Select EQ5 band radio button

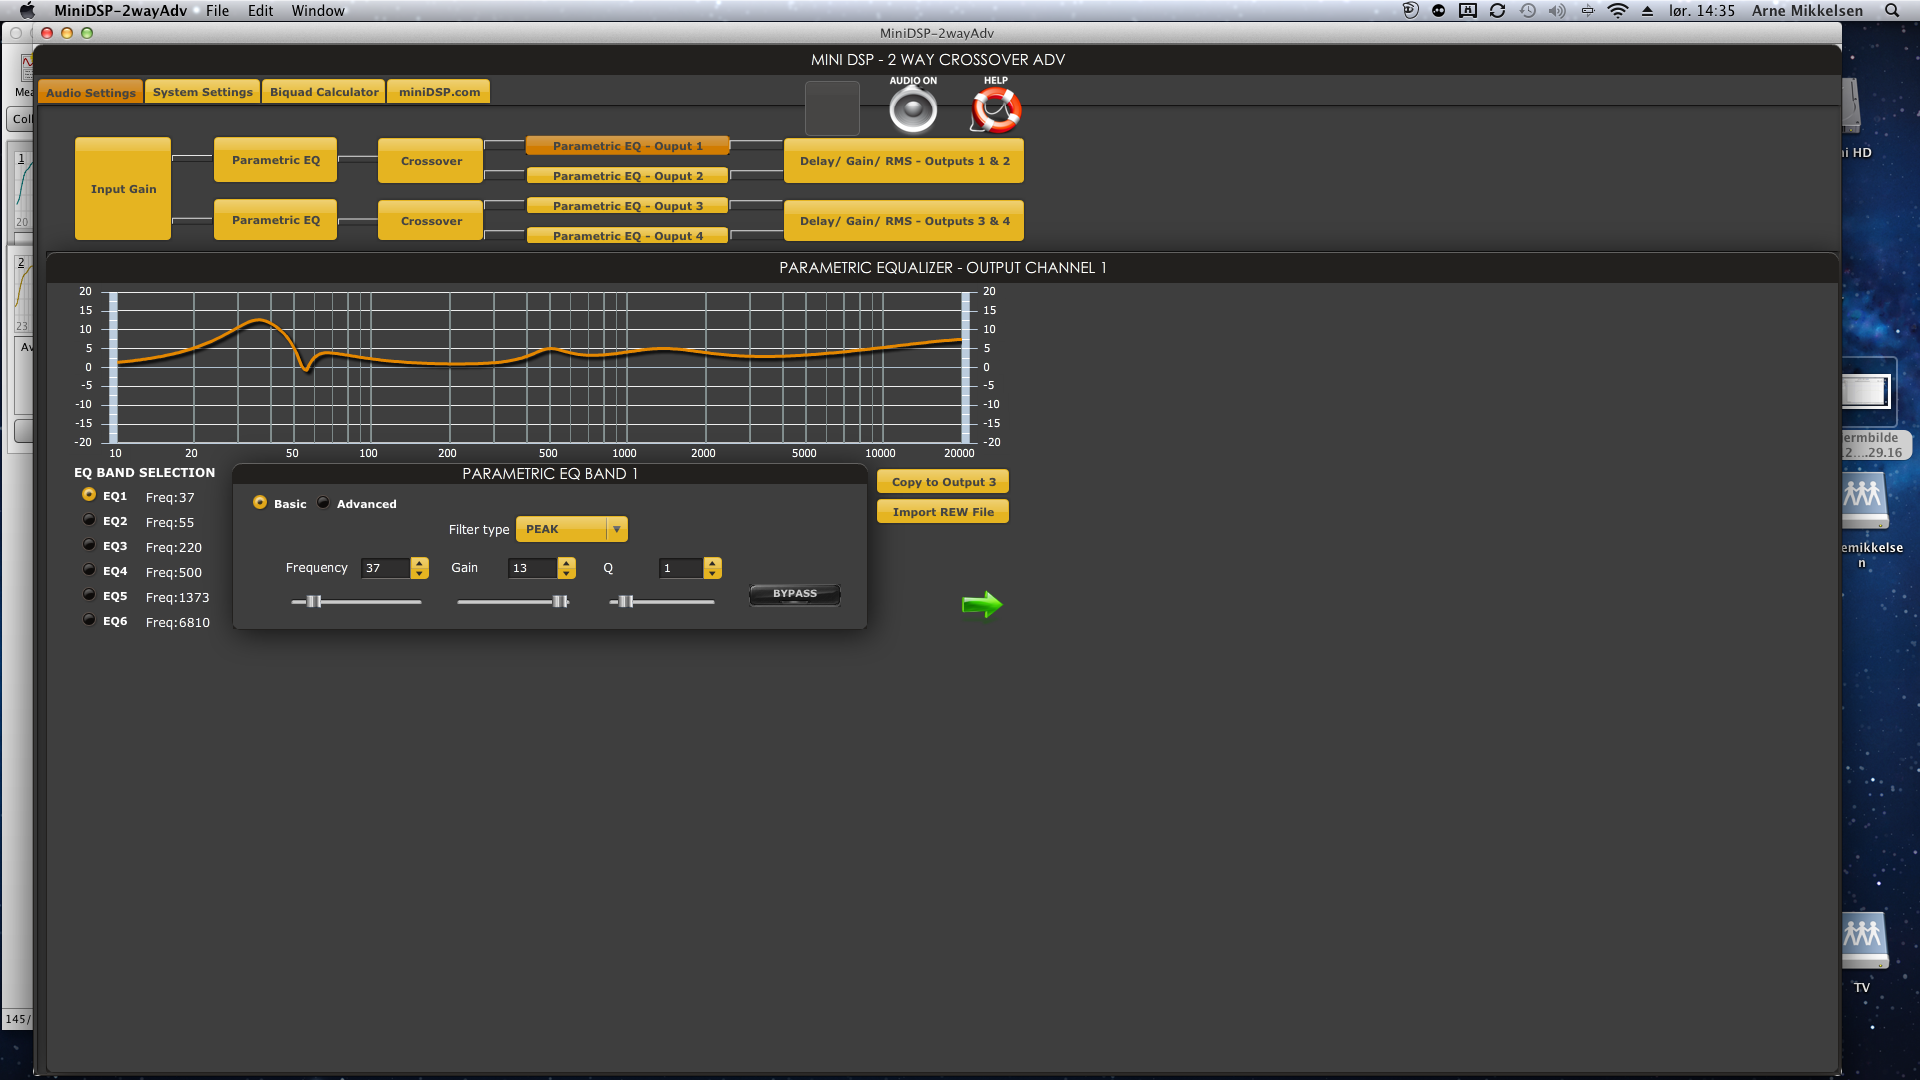pos(89,595)
